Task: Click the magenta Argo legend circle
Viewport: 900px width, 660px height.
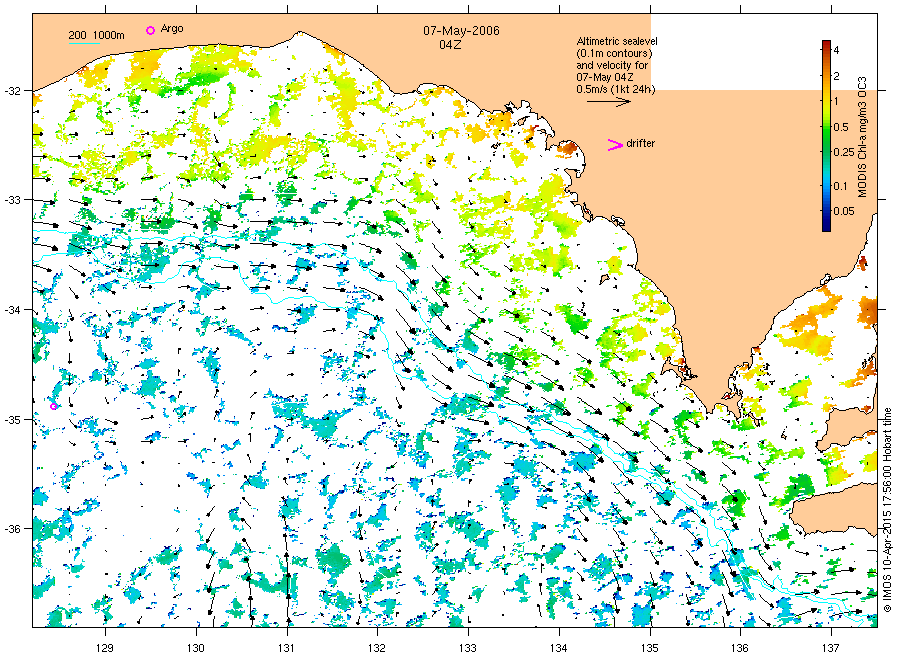Action: [x=150, y=30]
